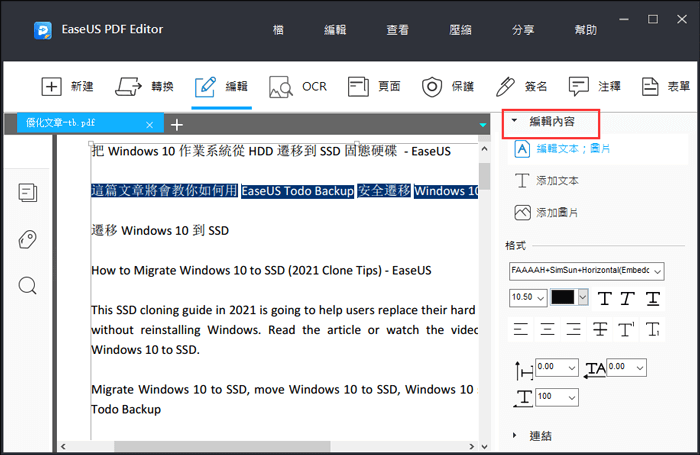Click 添加文本 to add text

(557, 181)
